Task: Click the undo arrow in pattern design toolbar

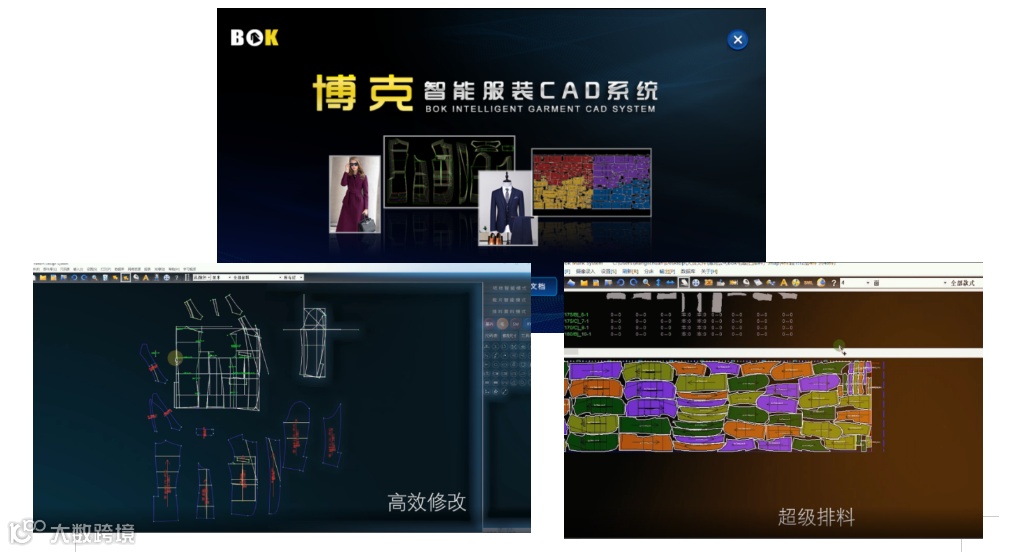Action: 74,277
